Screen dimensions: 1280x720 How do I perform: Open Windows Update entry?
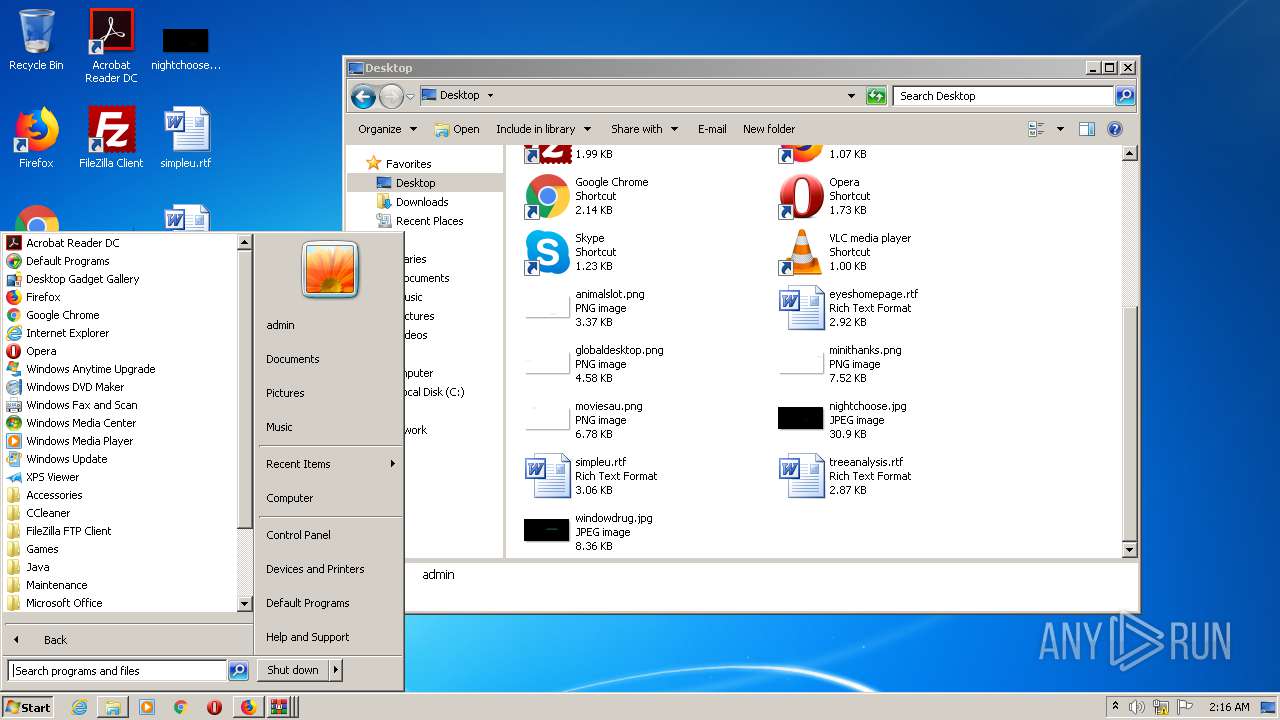(x=66, y=459)
